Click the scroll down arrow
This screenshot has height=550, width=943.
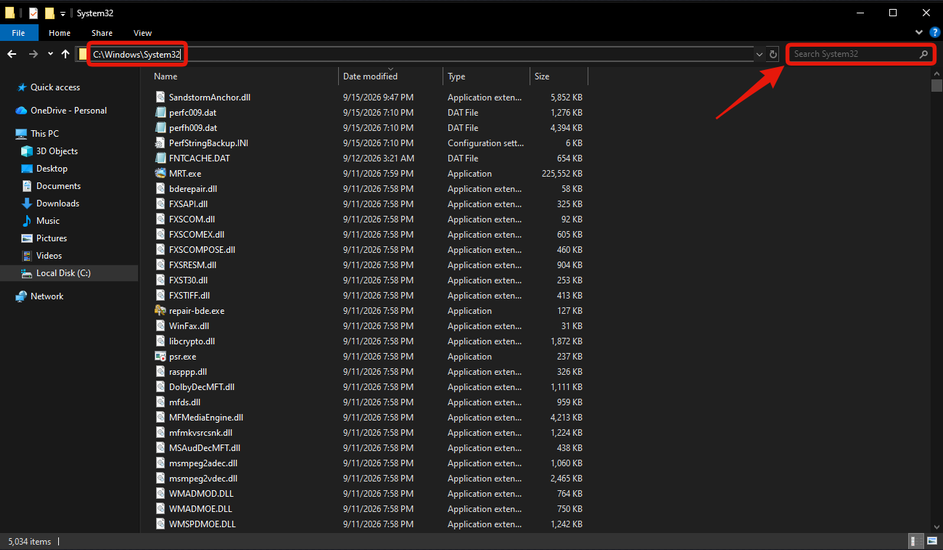pos(936,527)
